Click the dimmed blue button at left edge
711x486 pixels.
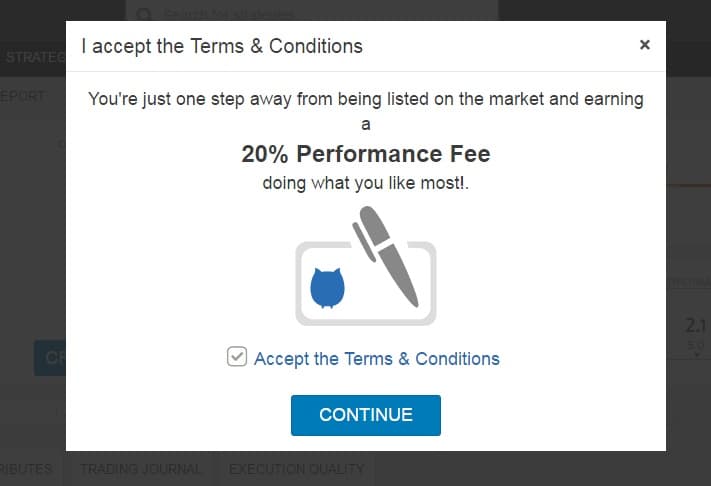pos(50,358)
